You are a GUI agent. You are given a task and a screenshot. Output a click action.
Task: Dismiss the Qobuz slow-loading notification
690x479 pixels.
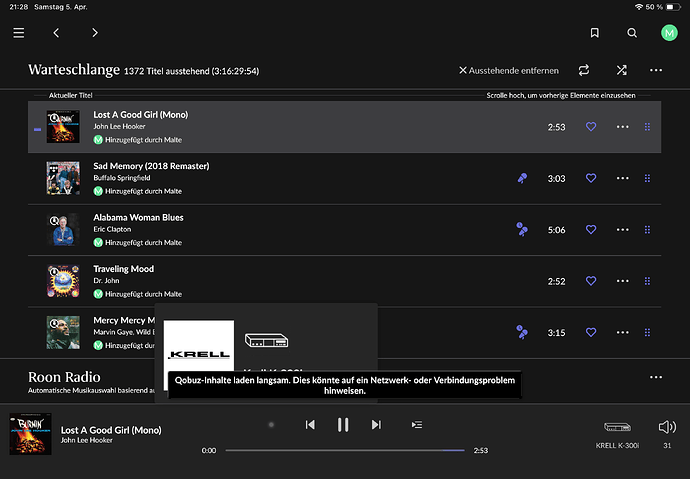[x=345, y=385]
